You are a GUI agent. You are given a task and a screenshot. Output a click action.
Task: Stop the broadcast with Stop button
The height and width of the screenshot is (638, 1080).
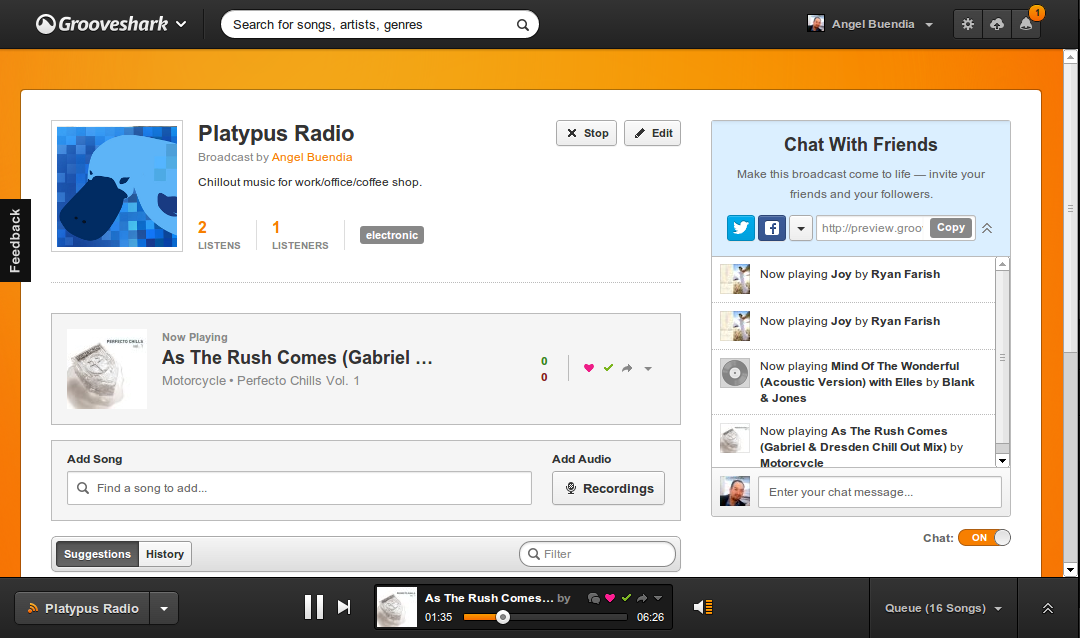click(586, 133)
